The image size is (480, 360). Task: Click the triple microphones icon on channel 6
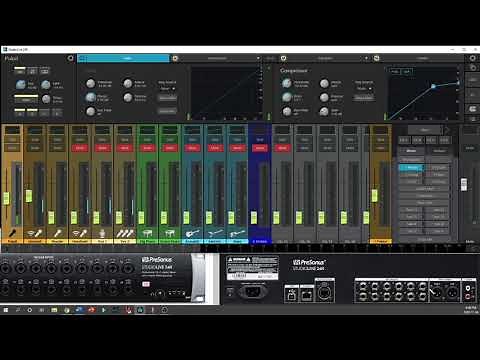coord(125,233)
